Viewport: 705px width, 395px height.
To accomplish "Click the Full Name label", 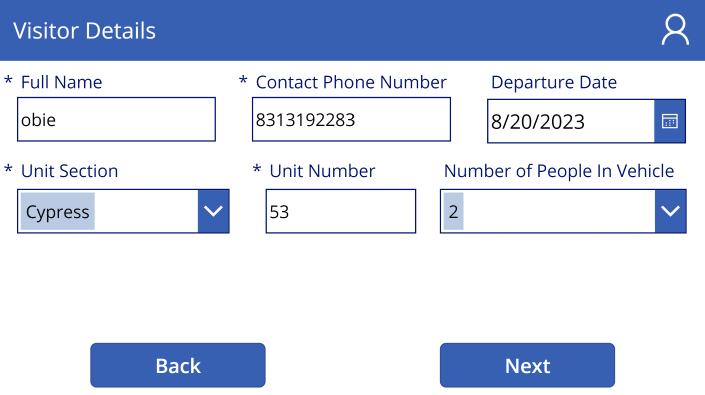I will pos(62,82).
